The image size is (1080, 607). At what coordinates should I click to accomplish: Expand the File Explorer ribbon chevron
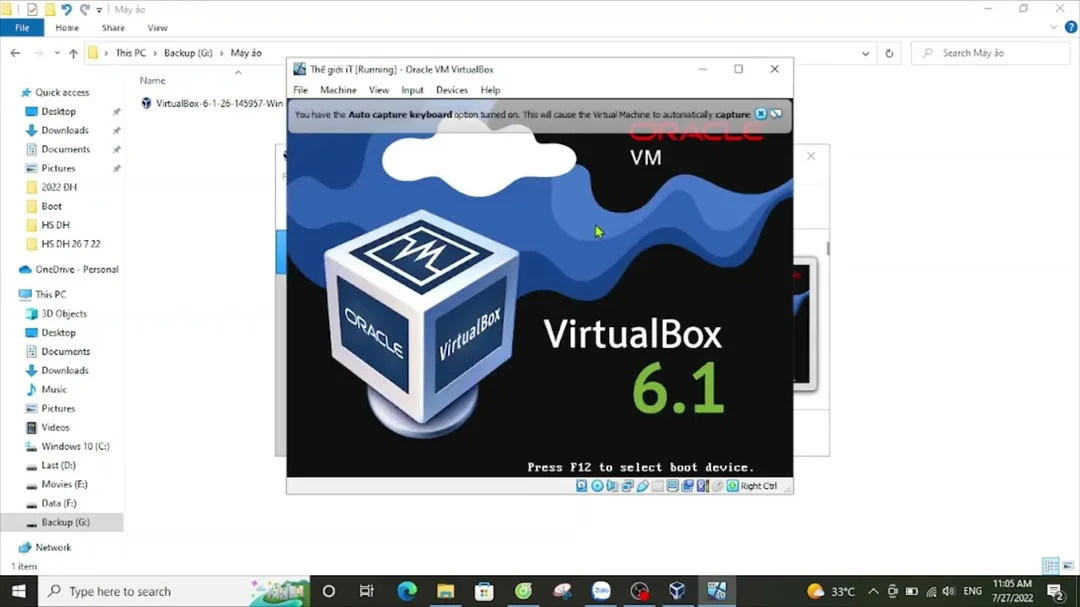coord(1054,28)
